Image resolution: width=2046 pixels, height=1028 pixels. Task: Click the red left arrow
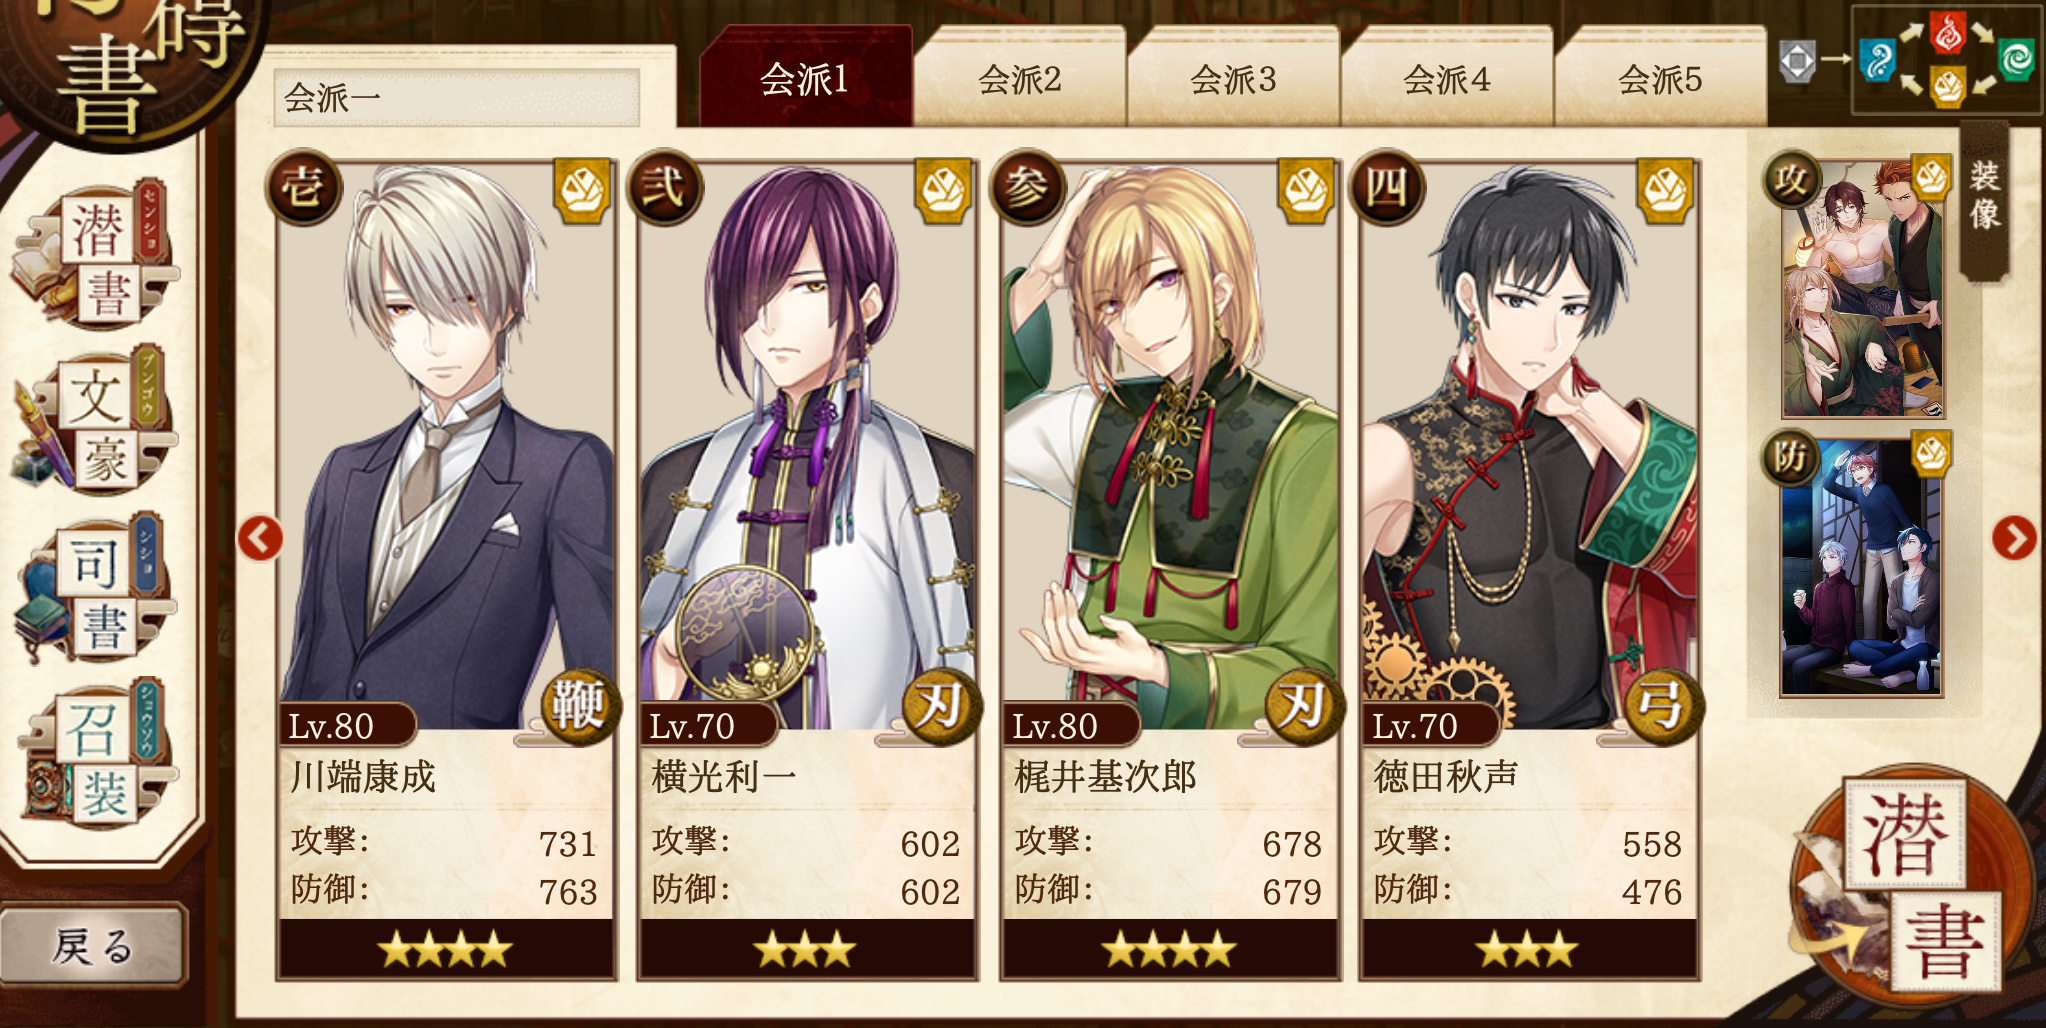260,538
